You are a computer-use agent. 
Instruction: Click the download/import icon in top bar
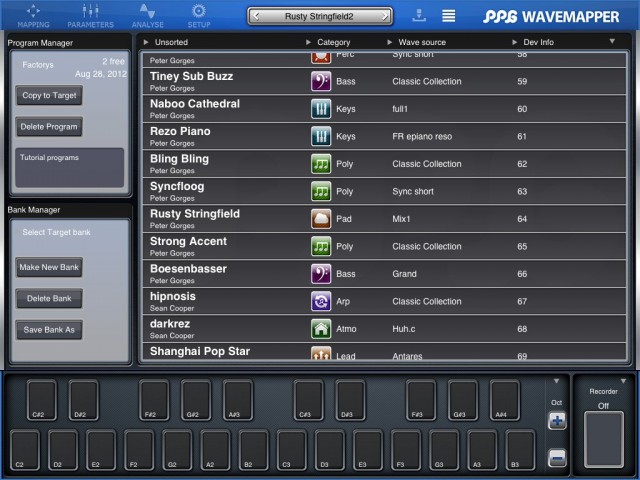pos(418,16)
